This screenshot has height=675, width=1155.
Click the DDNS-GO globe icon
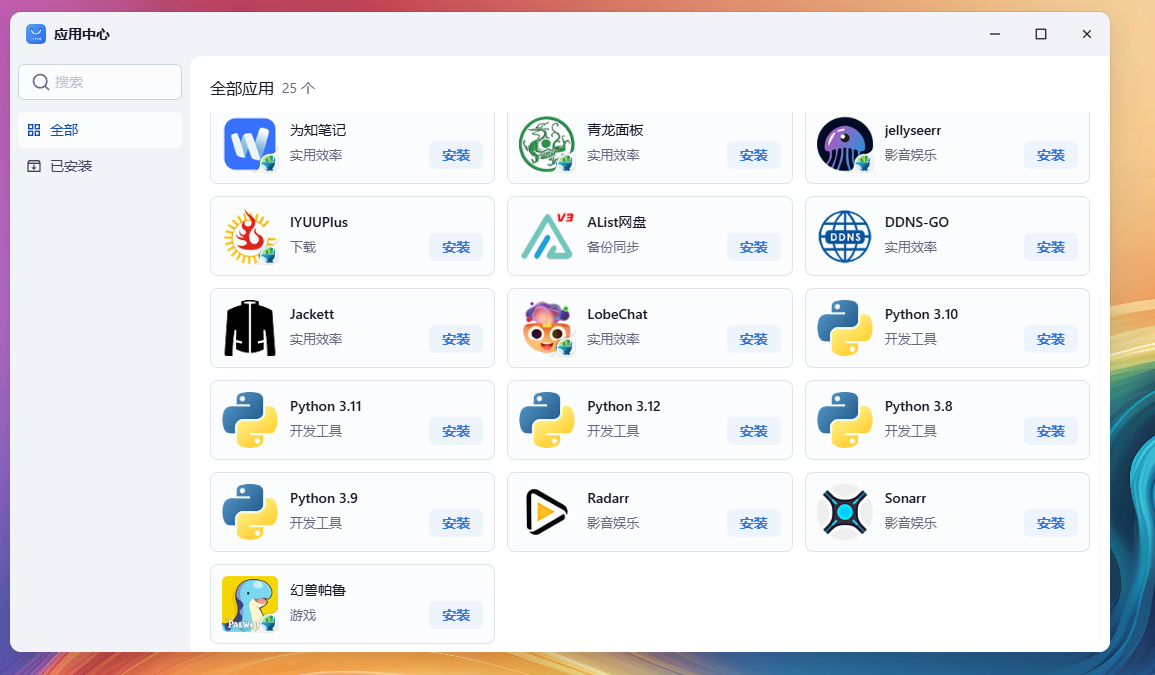pos(845,236)
